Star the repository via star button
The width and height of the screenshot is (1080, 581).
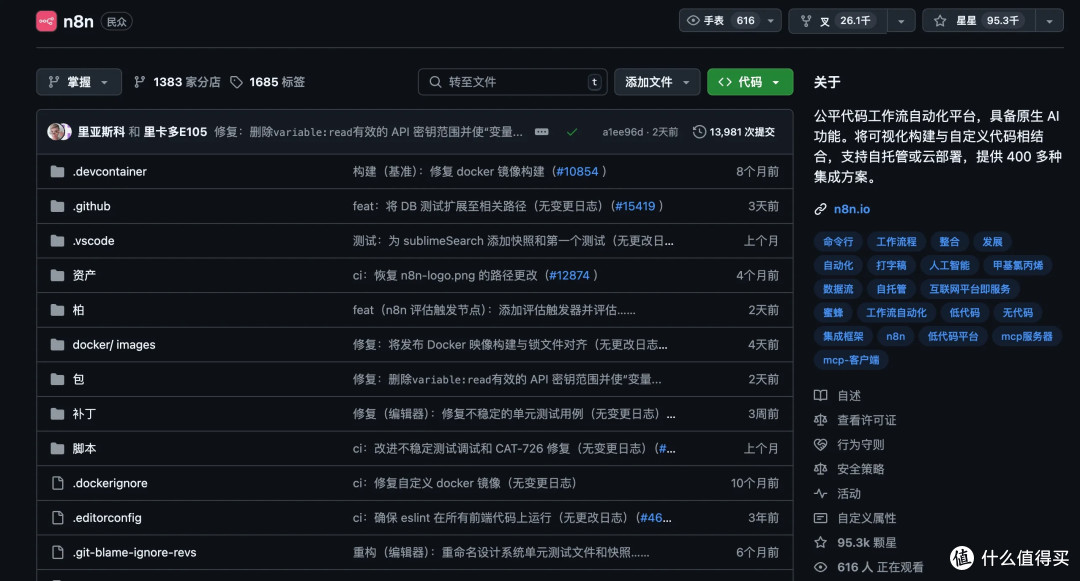[x=978, y=21]
